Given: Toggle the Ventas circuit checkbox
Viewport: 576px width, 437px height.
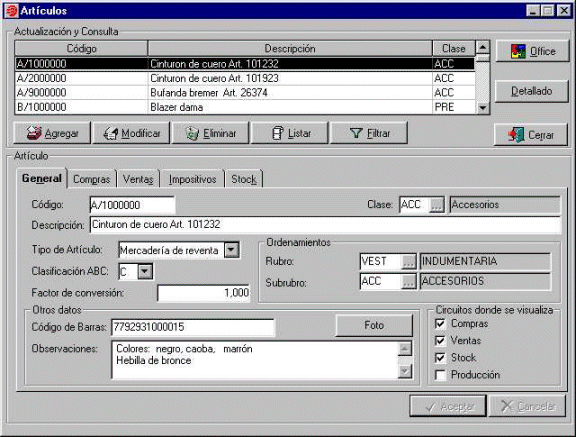Looking at the screenshot, I should [x=440, y=340].
